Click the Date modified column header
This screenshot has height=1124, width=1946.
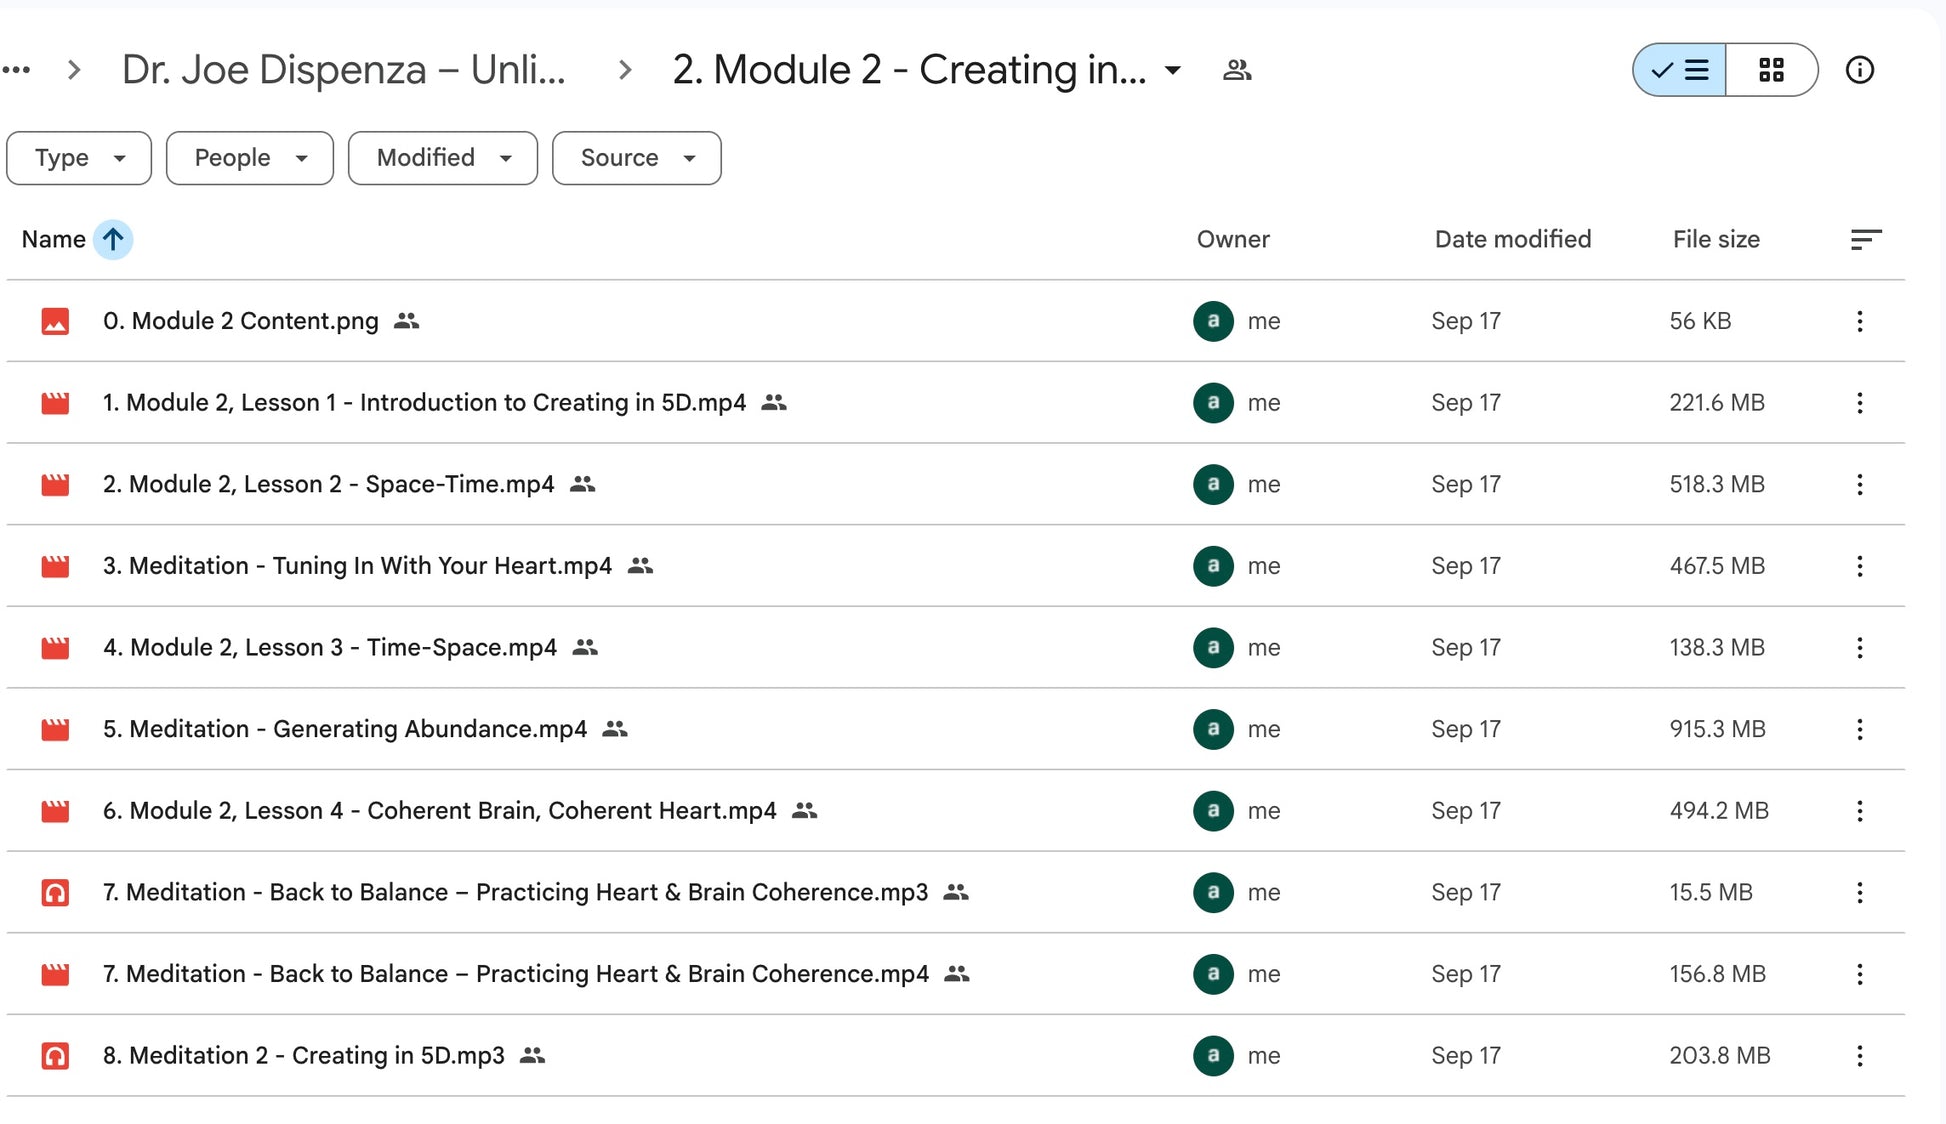click(1512, 239)
